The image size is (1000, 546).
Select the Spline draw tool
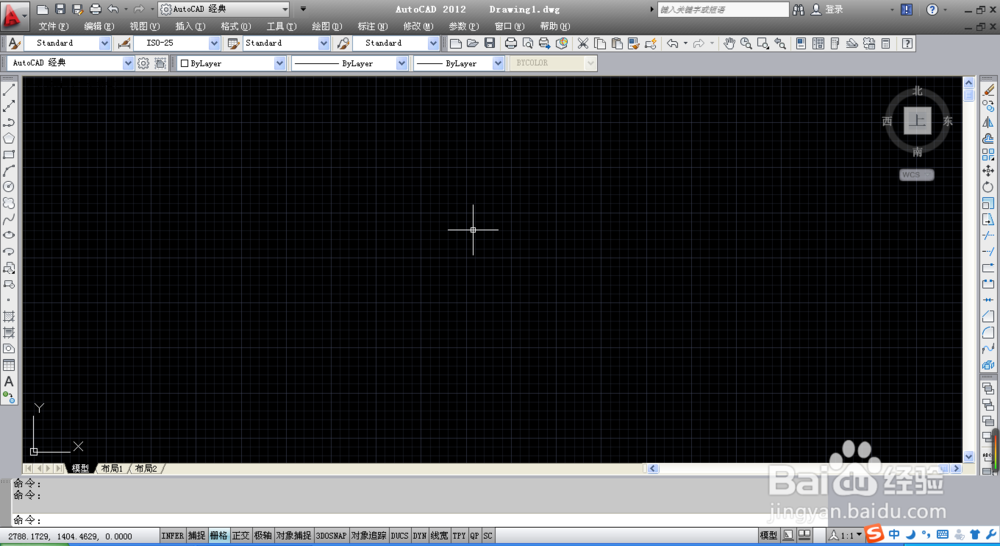pos(9,219)
